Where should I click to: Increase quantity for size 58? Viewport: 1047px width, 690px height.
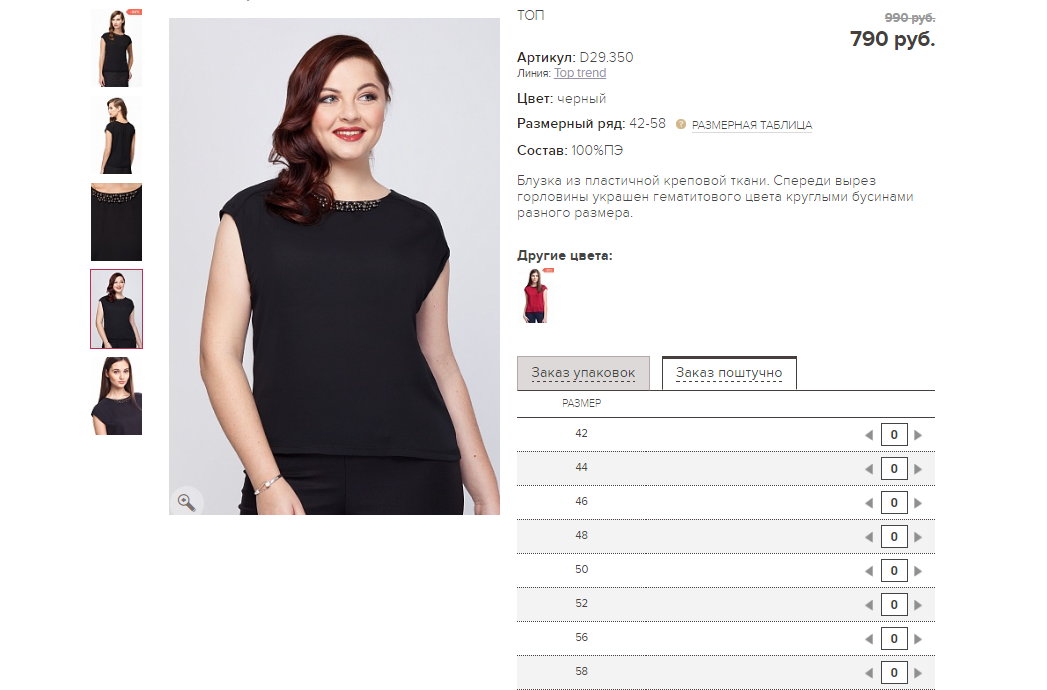(x=918, y=673)
